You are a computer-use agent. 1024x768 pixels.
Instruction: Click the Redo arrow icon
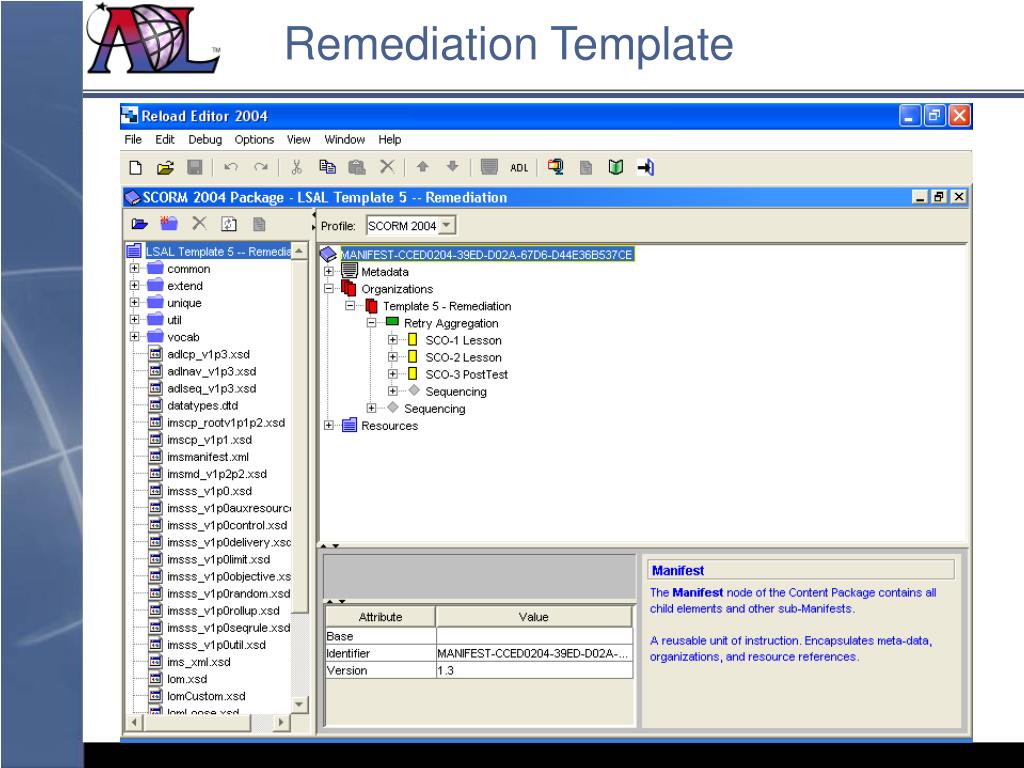(261, 167)
